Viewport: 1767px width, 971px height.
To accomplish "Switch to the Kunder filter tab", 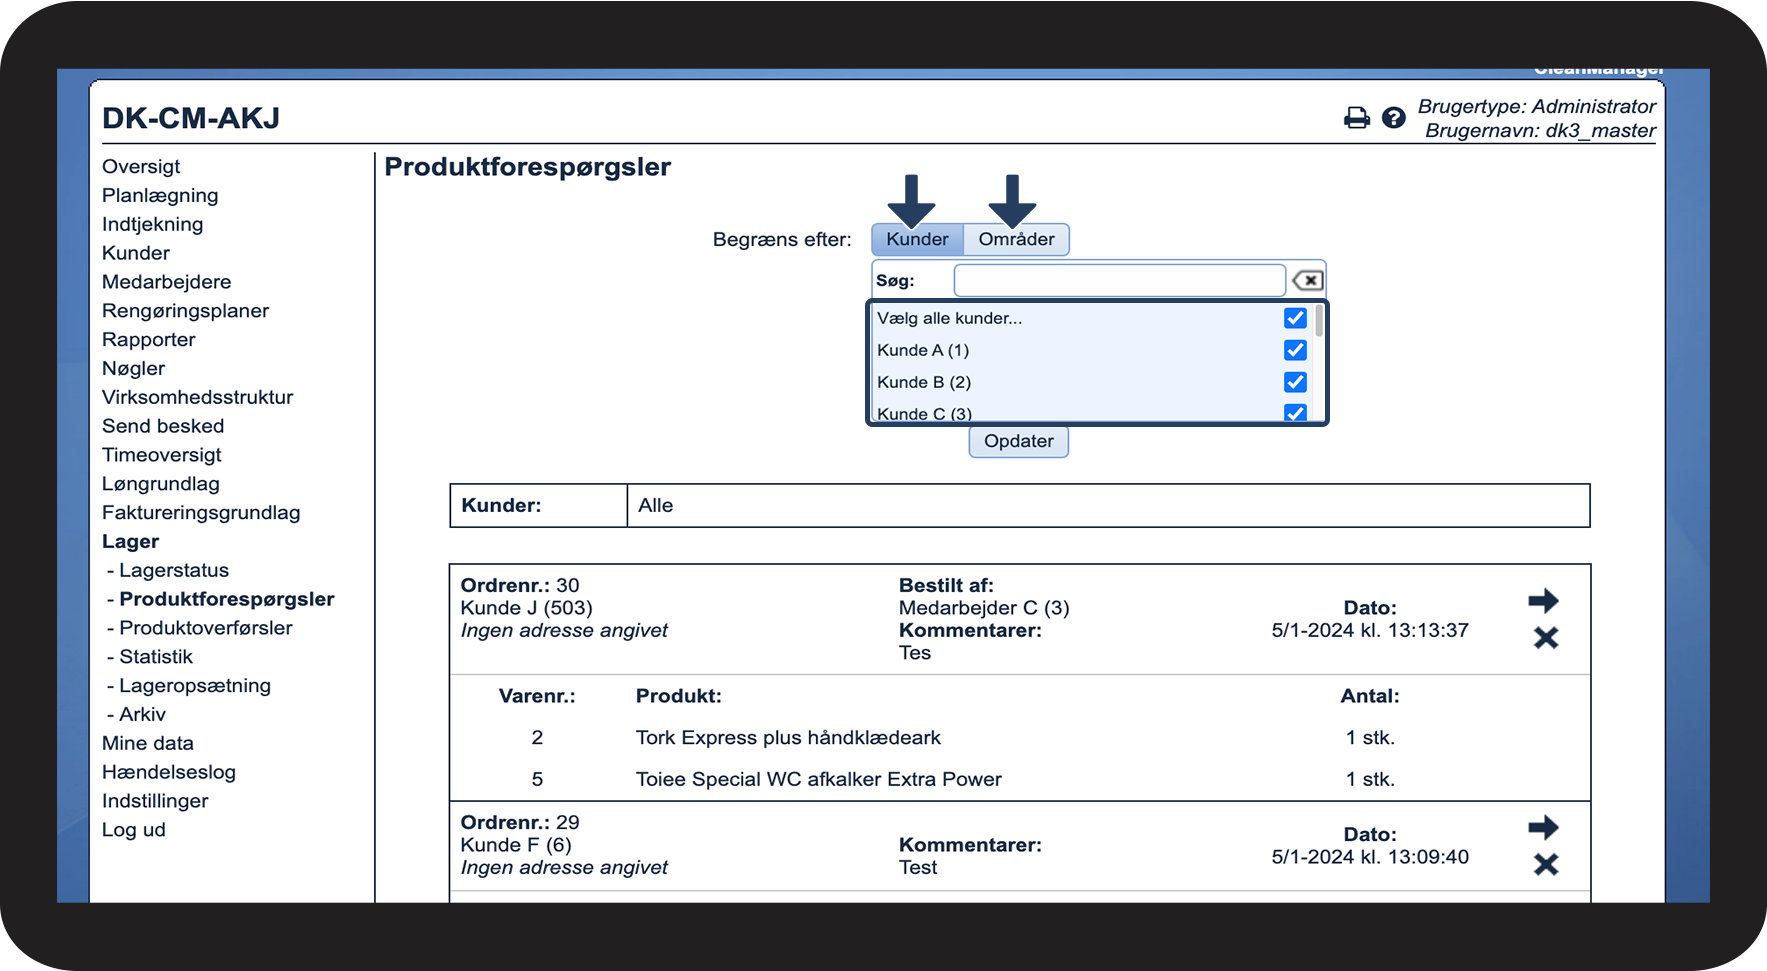I will coord(917,239).
